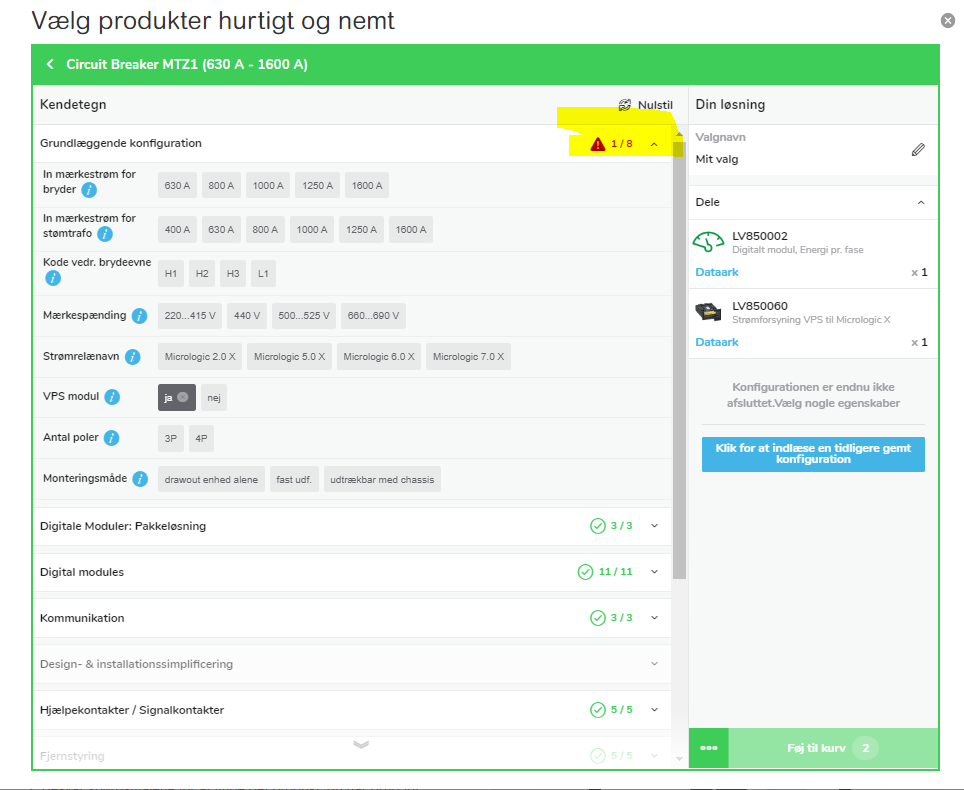
Task: Click the Kommunikation completed check icon
Action: click(598, 618)
